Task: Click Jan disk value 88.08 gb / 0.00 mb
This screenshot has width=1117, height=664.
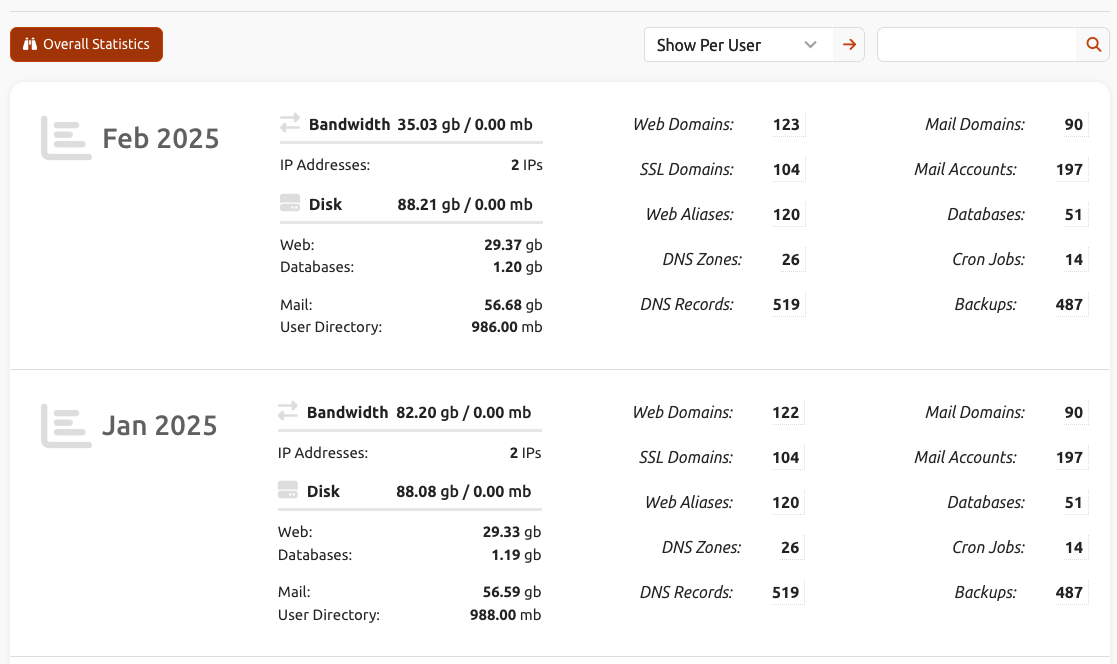Action: tap(463, 492)
